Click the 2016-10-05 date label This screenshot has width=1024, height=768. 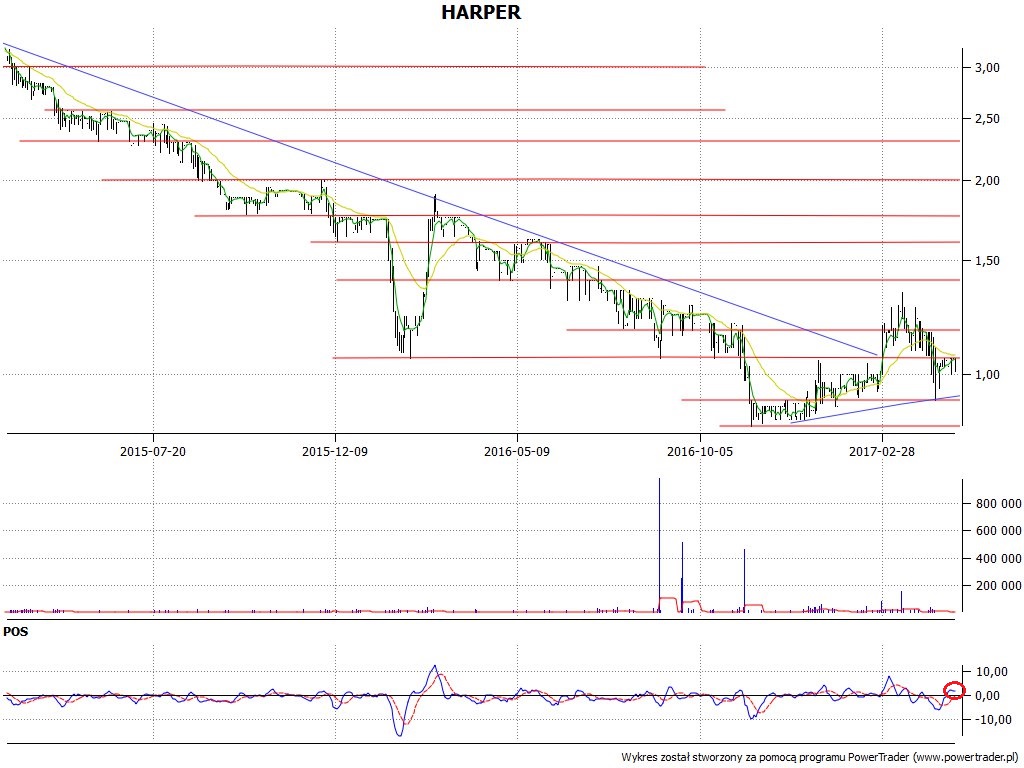(x=699, y=451)
